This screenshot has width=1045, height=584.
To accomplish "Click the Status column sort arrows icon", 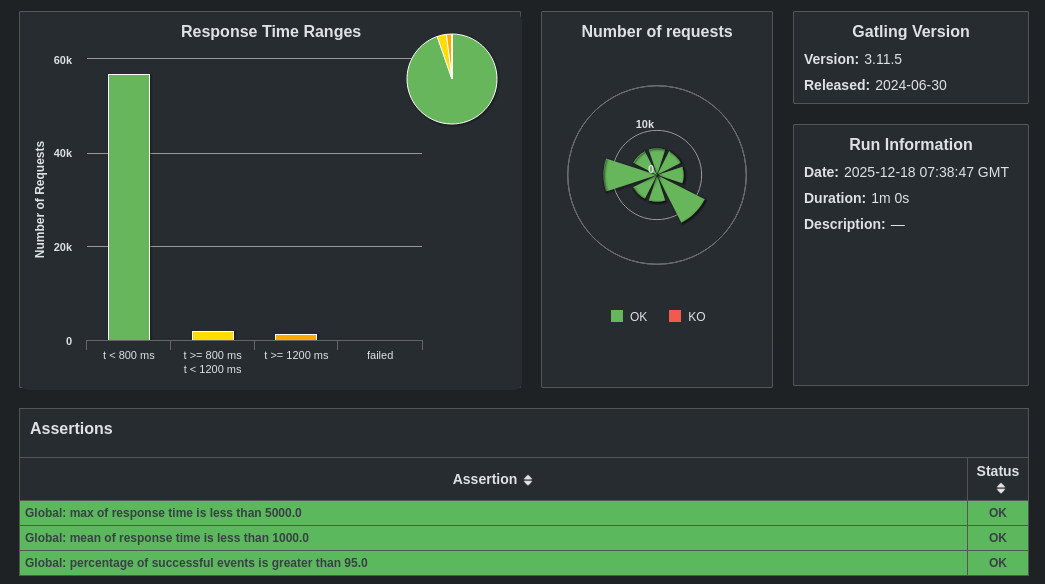I will pyautogui.click(x=1000, y=489).
